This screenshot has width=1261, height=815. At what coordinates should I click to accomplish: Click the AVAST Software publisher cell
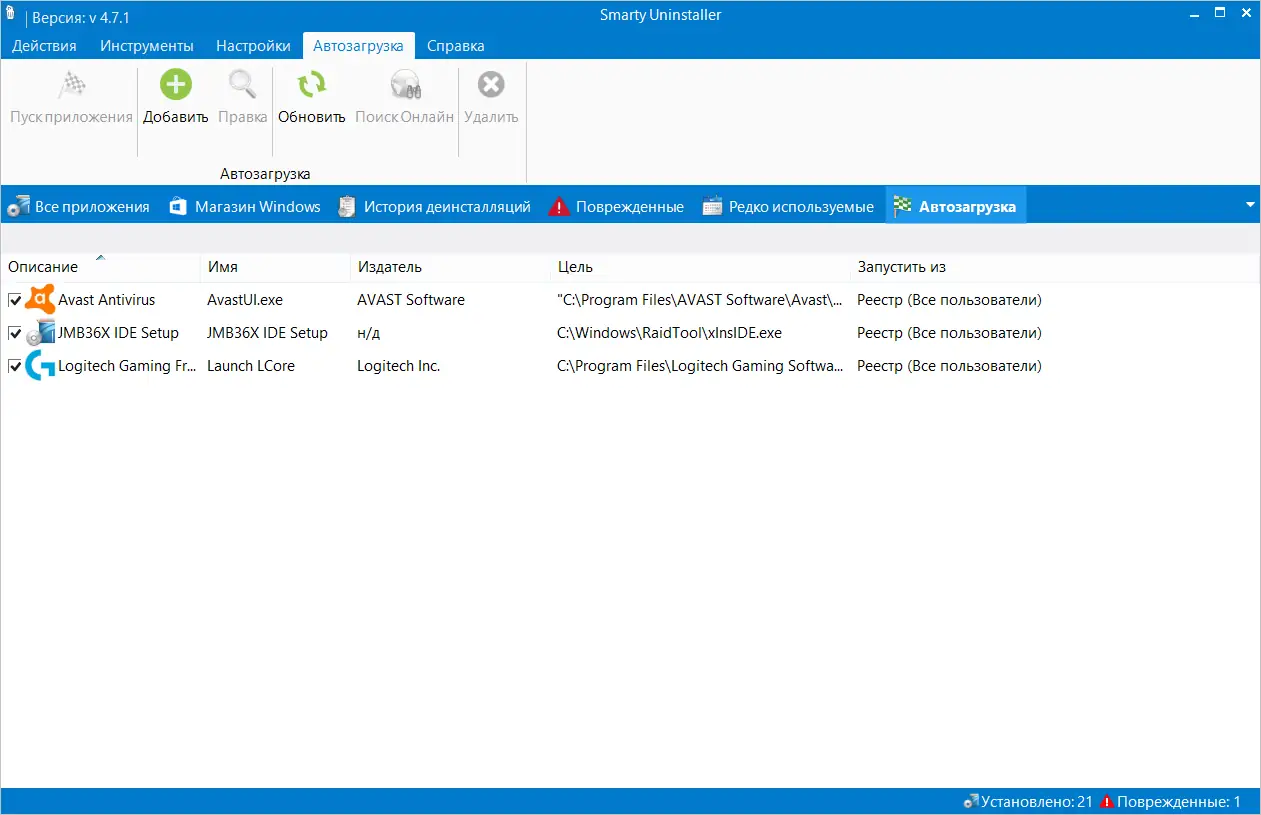411,300
